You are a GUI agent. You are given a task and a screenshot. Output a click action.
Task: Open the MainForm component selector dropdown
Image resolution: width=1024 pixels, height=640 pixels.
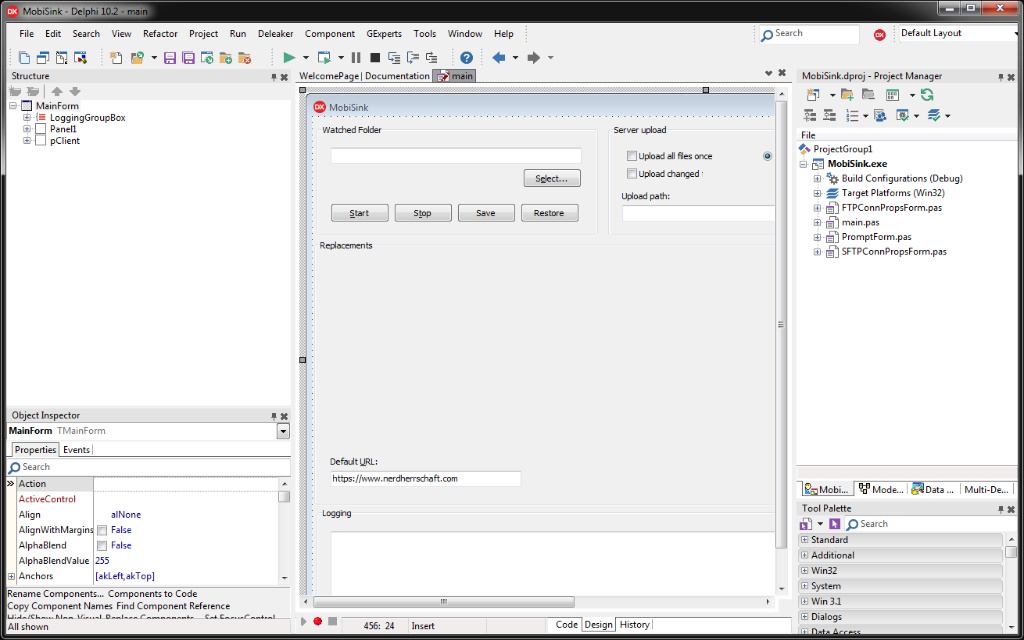click(x=283, y=431)
